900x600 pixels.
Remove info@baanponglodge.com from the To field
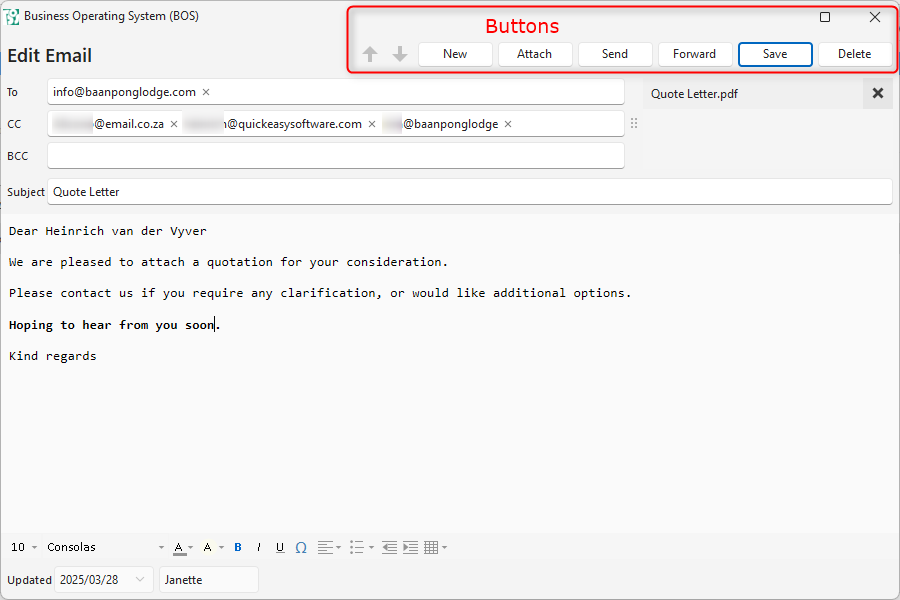pos(206,92)
